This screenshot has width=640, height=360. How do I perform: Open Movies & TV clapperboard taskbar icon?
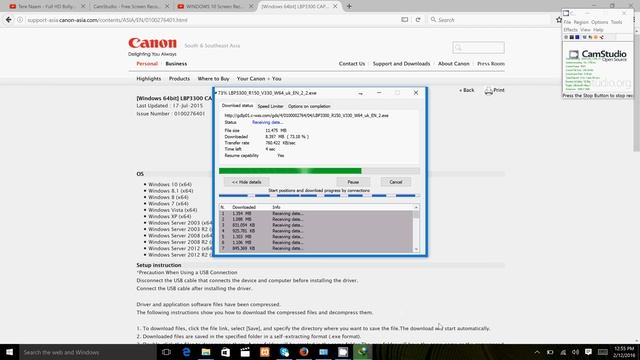point(245,352)
